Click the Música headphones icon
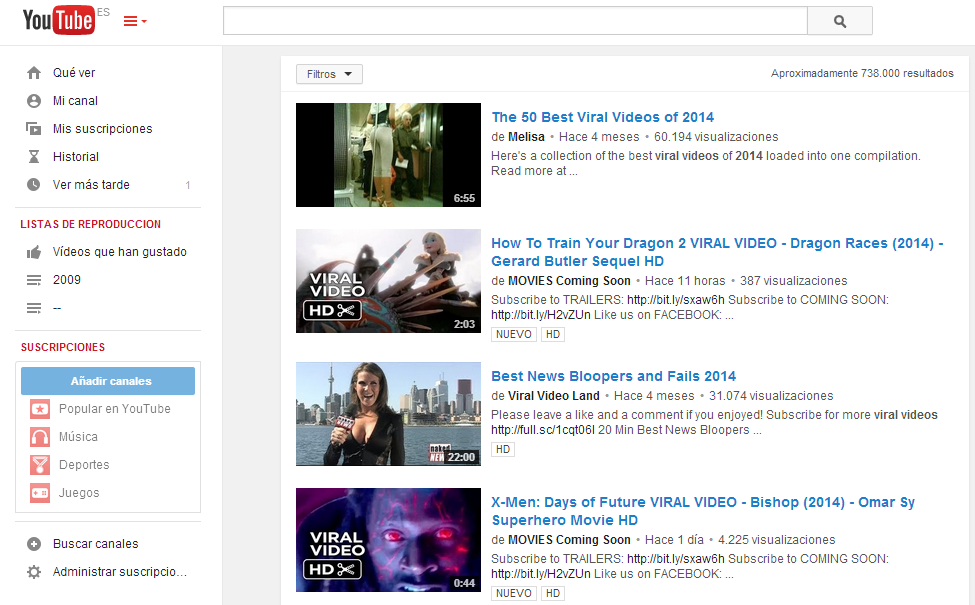The image size is (975, 605). pos(40,437)
